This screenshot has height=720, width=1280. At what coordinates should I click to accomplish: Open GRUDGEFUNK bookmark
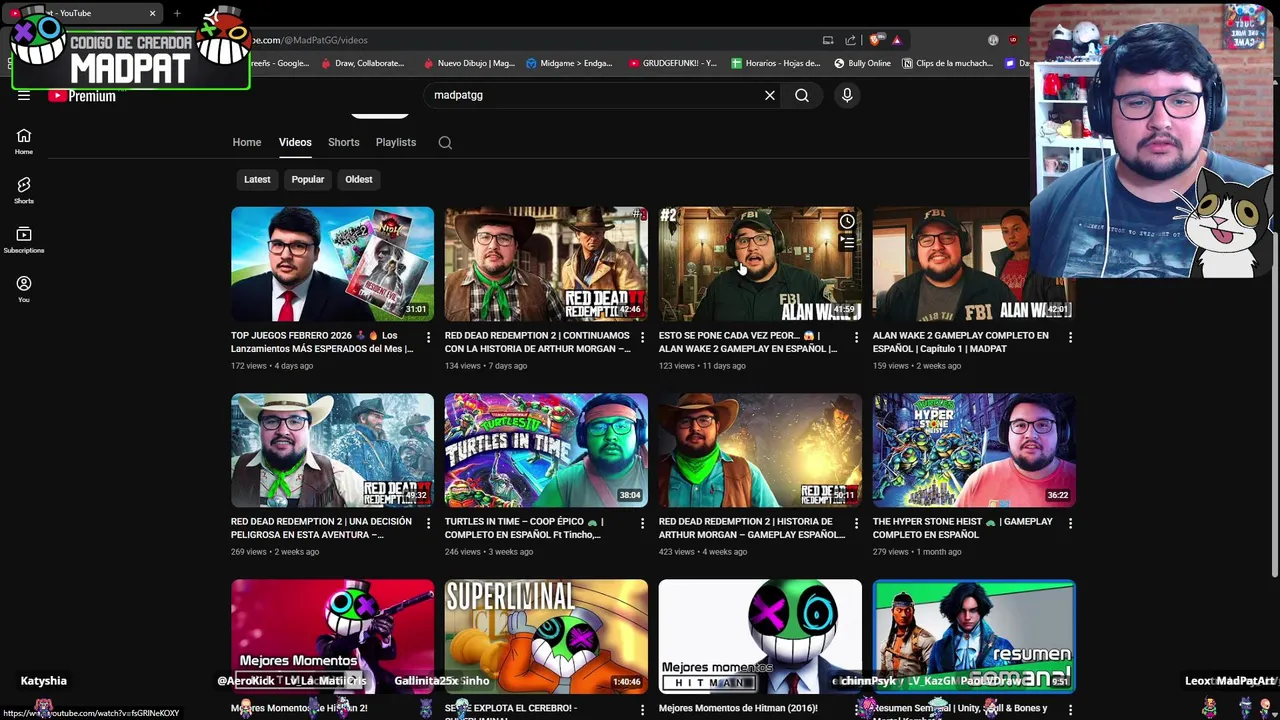point(673,63)
